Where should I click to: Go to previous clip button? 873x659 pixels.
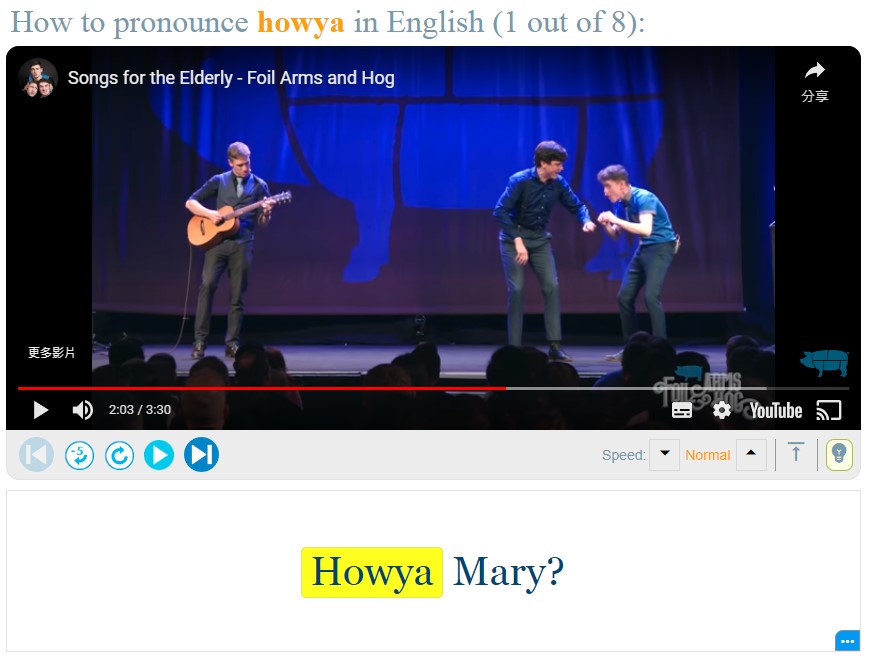pos(37,455)
